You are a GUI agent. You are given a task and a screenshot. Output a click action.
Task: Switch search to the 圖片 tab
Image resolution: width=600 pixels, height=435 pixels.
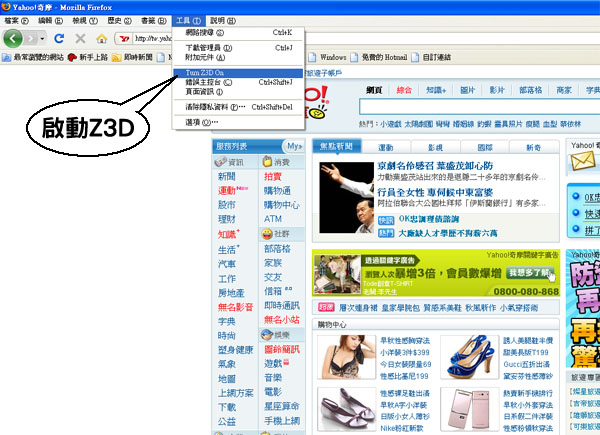click(x=467, y=90)
